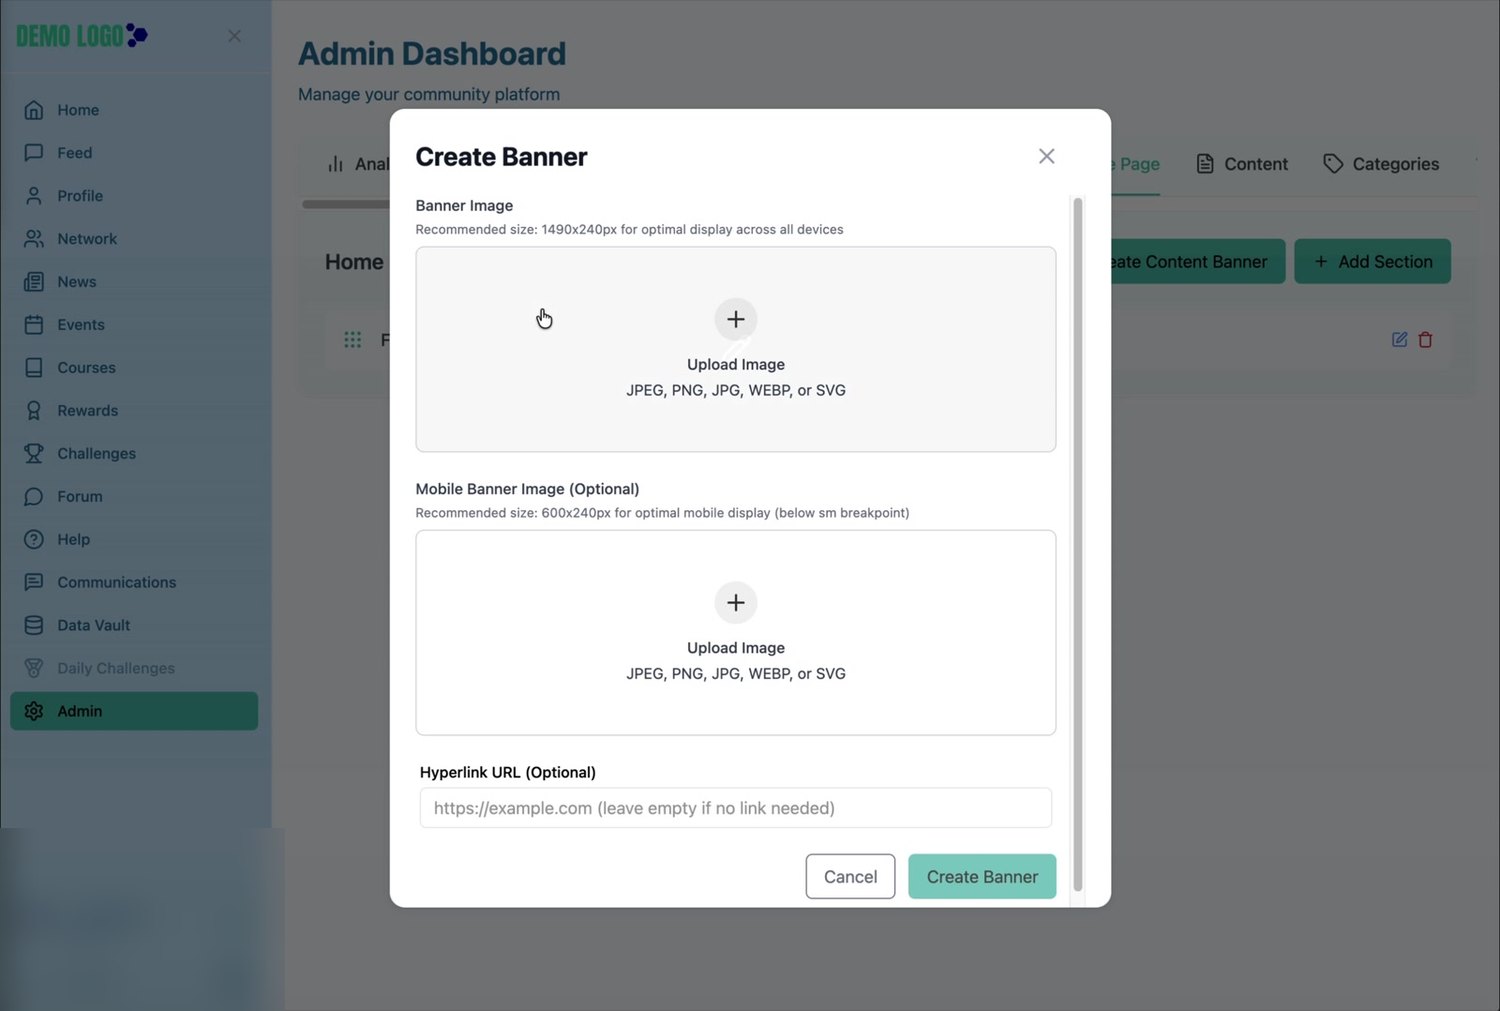Click the drag-handle grid icon in Home section
This screenshot has width=1500, height=1011.
click(x=352, y=340)
